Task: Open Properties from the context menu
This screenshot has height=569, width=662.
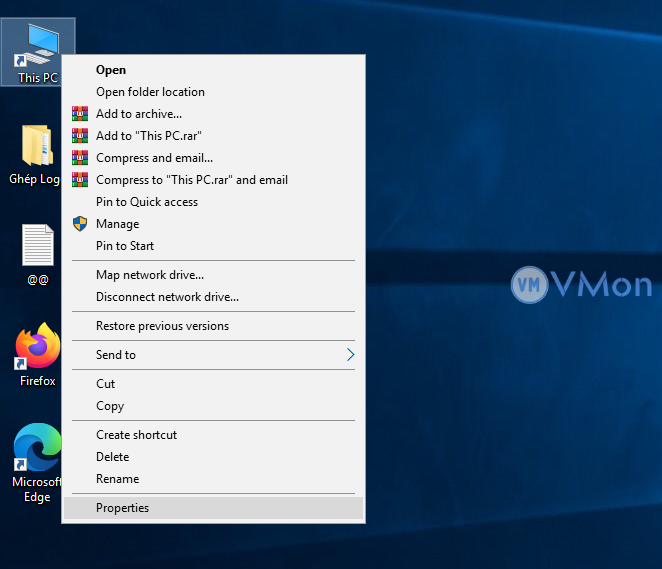Action: click(122, 508)
